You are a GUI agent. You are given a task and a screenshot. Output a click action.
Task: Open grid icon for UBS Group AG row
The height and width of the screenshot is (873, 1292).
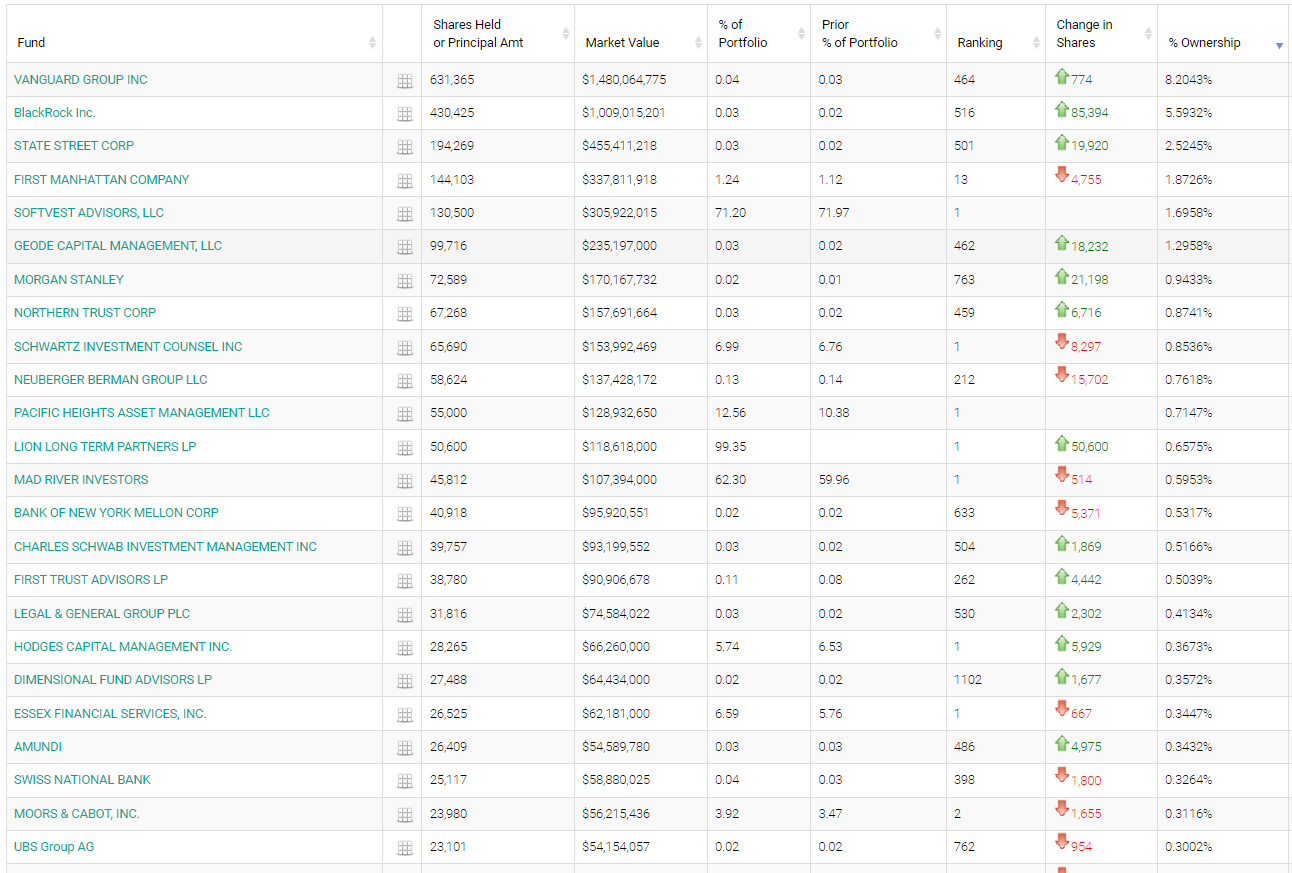(x=405, y=848)
